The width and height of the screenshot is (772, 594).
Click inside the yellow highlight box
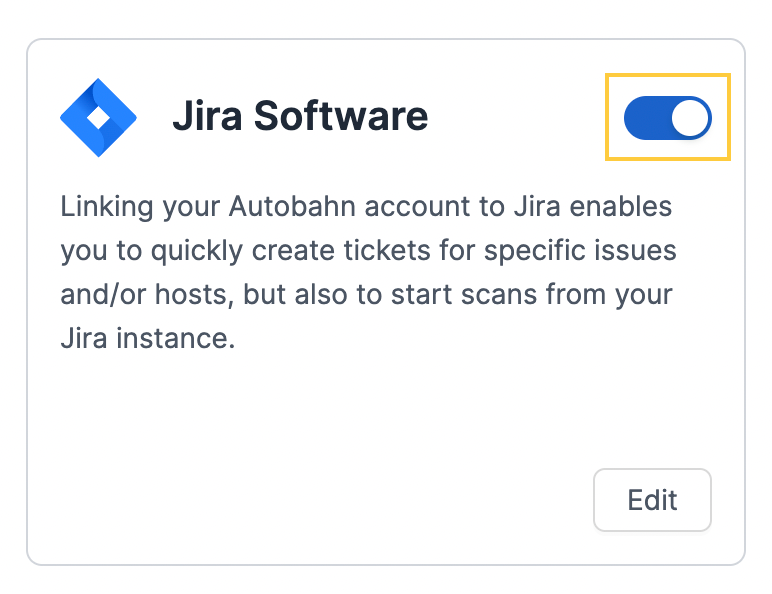(668, 117)
